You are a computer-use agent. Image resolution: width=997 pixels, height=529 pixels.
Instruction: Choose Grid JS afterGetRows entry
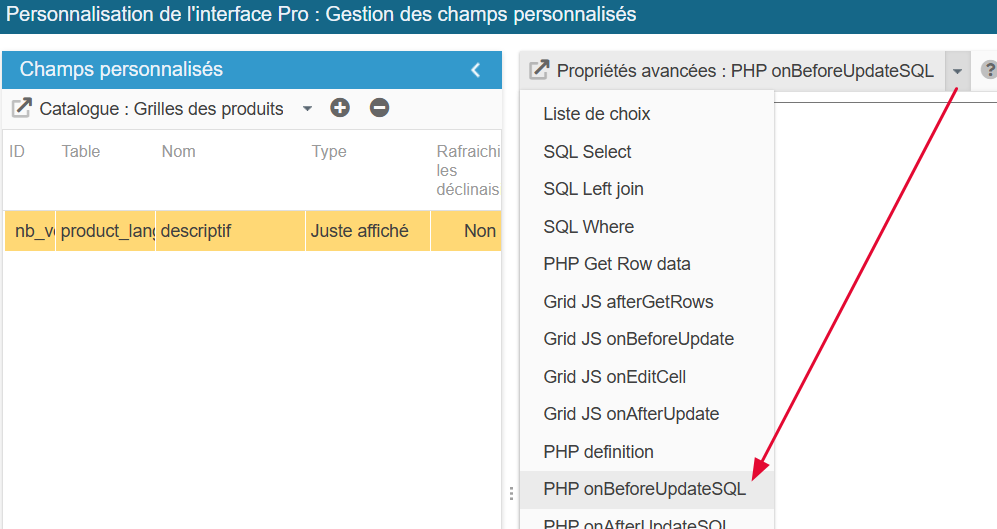pos(629,302)
